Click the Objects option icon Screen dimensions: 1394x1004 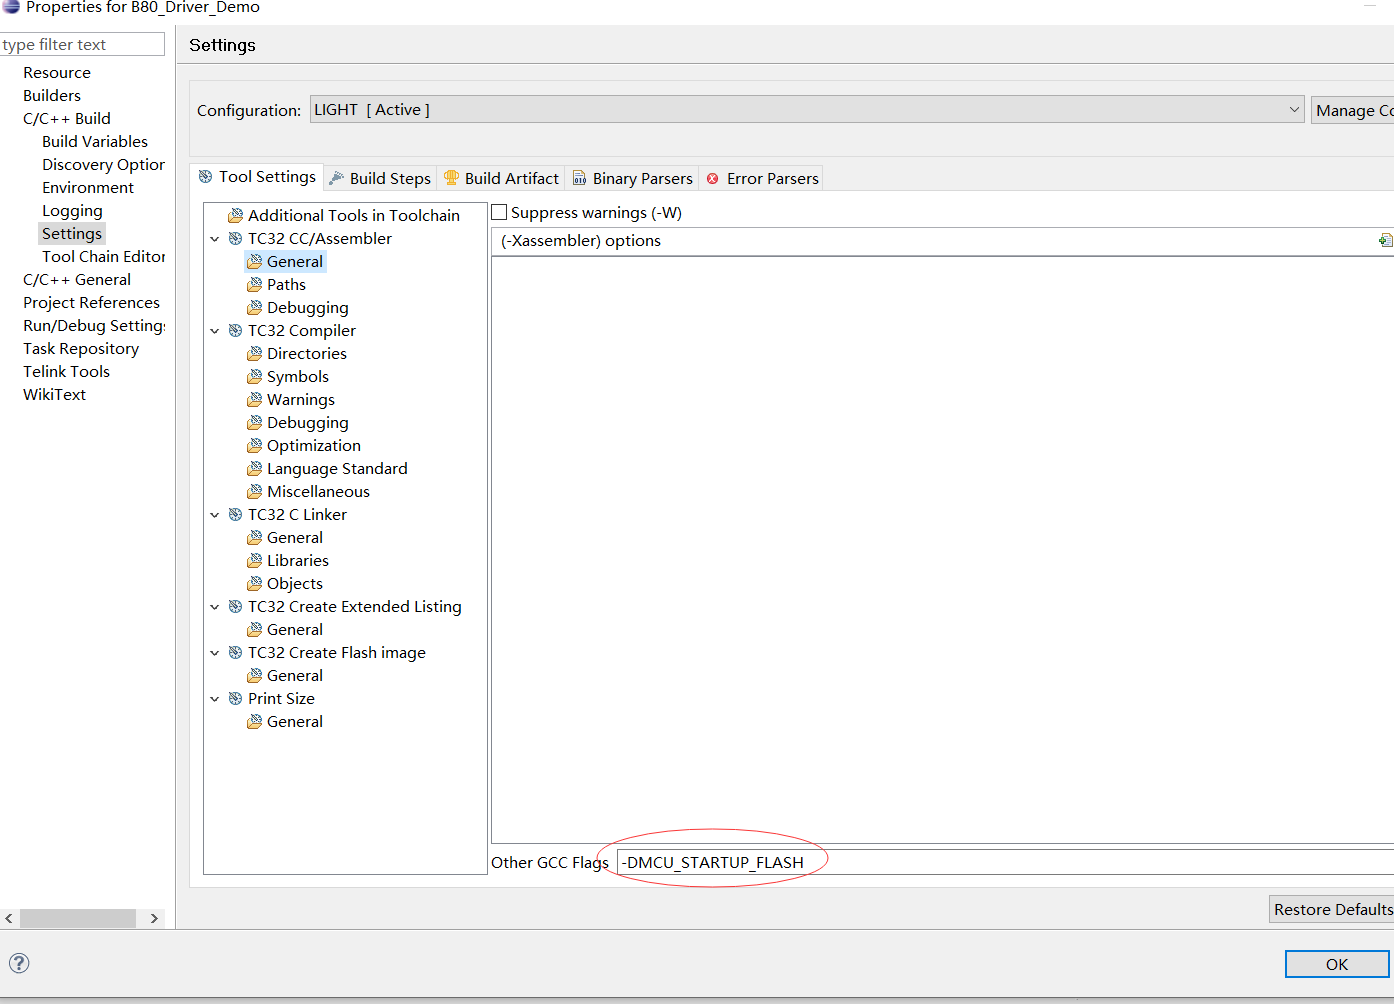[255, 583]
